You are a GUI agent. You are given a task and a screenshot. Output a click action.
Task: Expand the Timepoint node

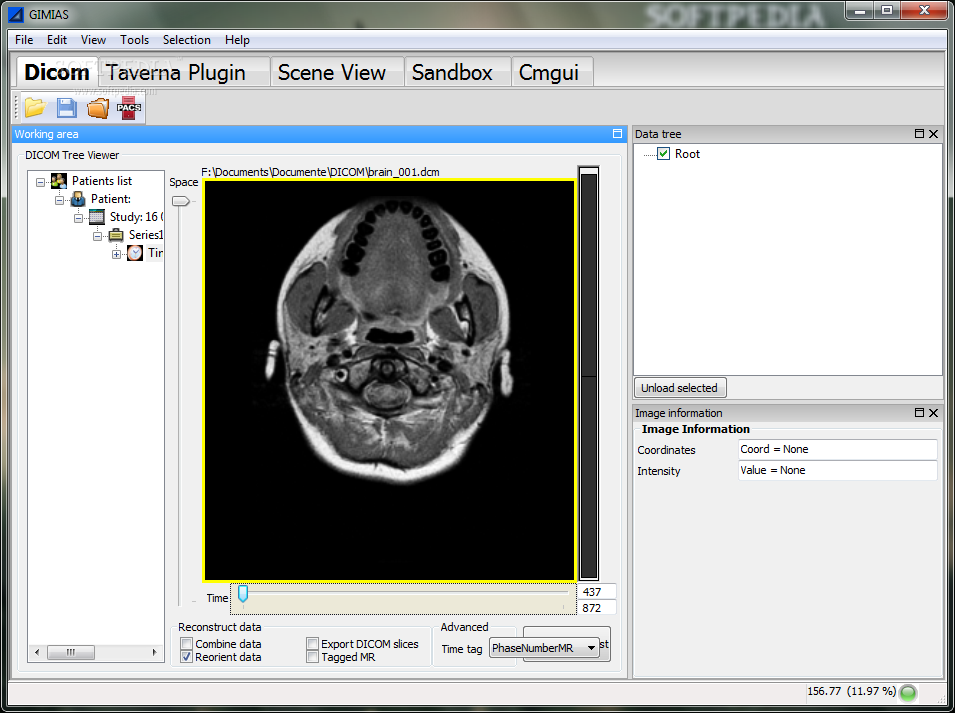coord(116,255)
